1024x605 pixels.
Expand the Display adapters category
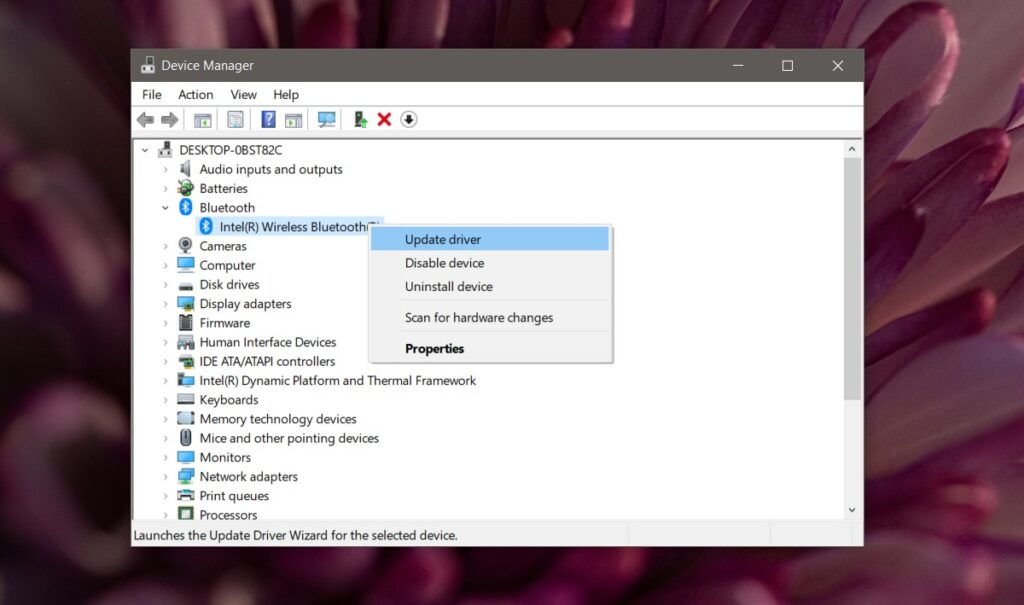tap(166, 304)
